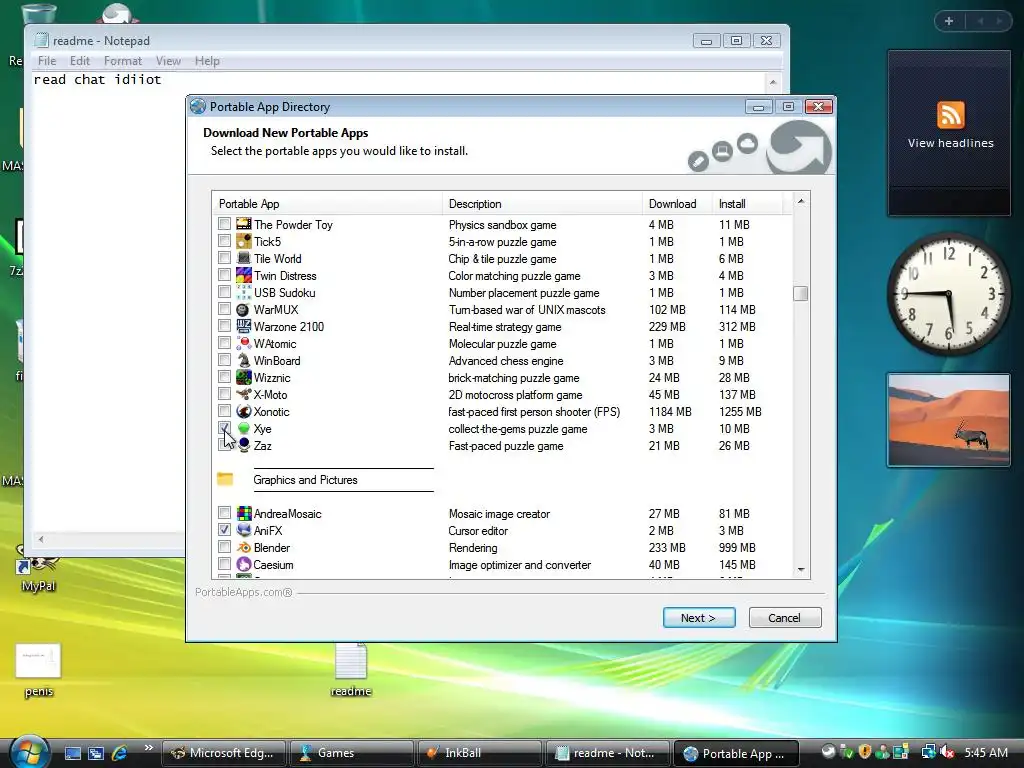Open Notepad's Help menu
This screenshot has width=1024, height=768.
[x=207, y=61]
